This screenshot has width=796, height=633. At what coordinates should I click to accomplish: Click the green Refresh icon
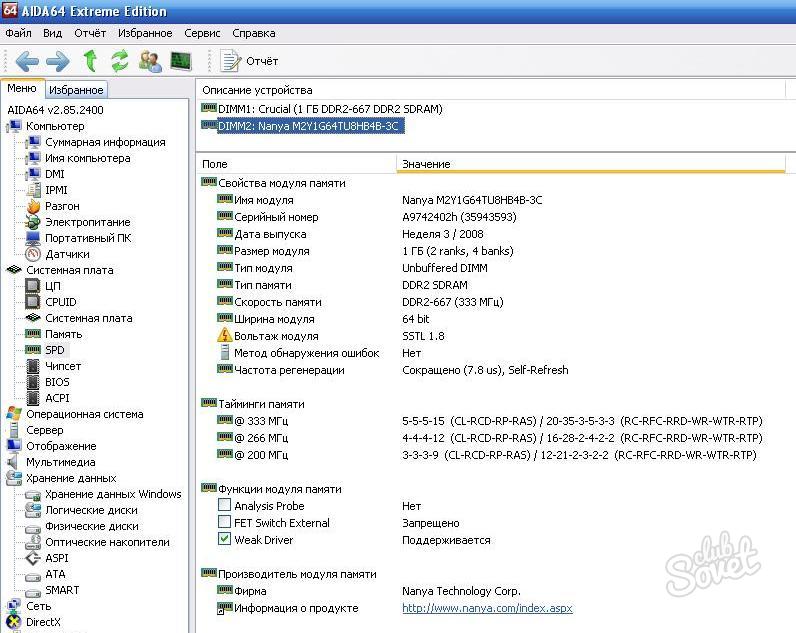120,61
